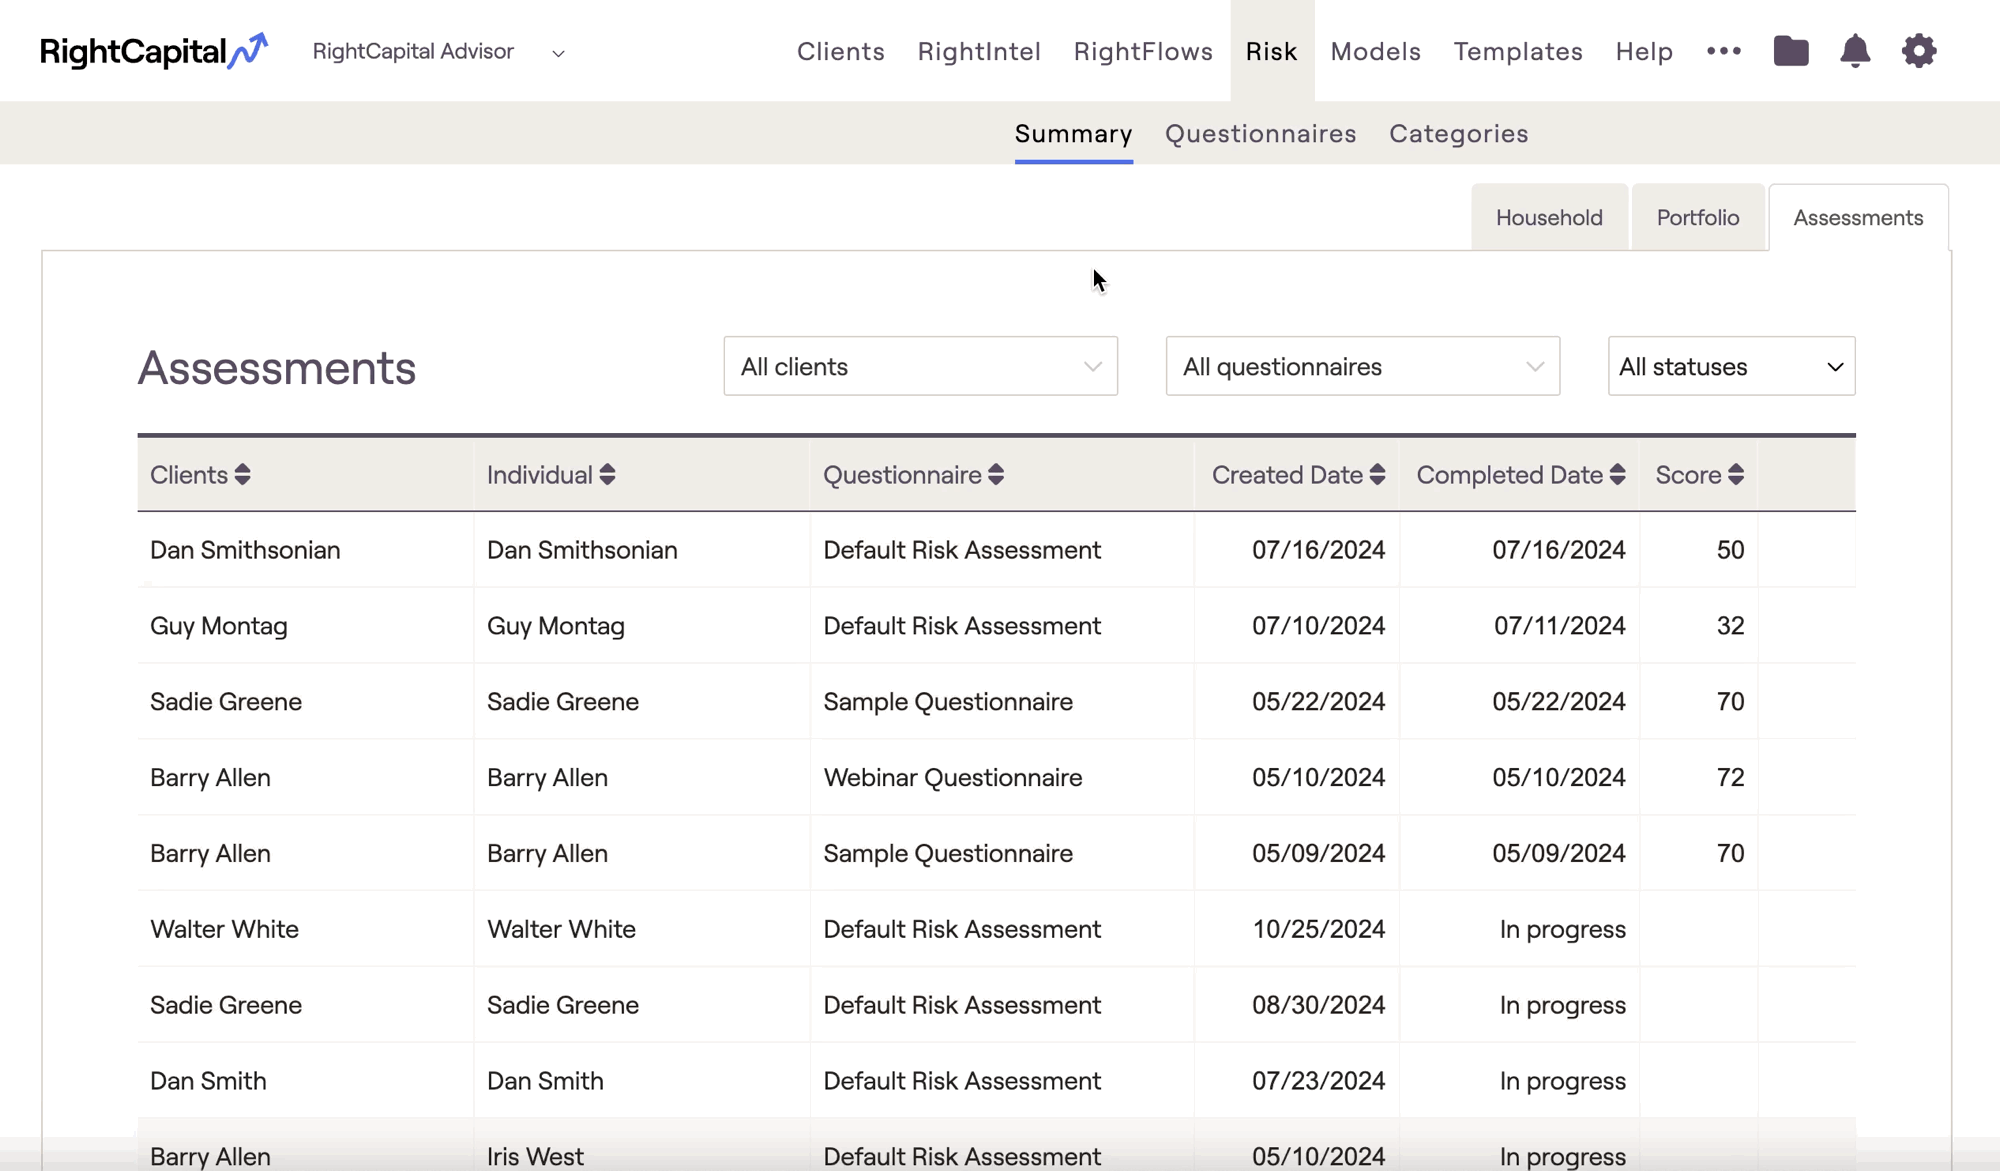Click In progress status for Walter White
This screenshot has height=1171, width=2000.
[1562, 929]
